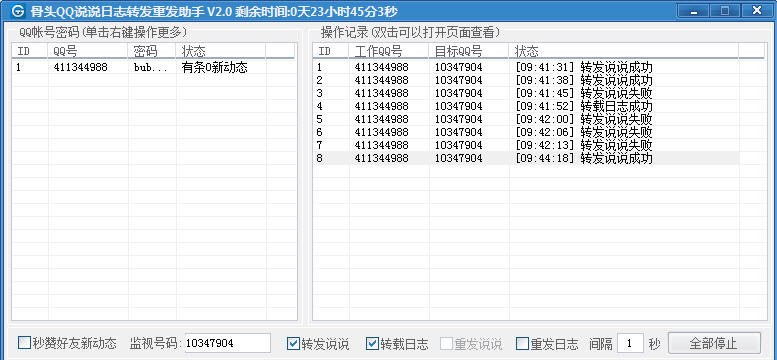Select log entry 1 at 09:41:31
The width and height of the screenshot is (777, 360).
coord(526,67)
